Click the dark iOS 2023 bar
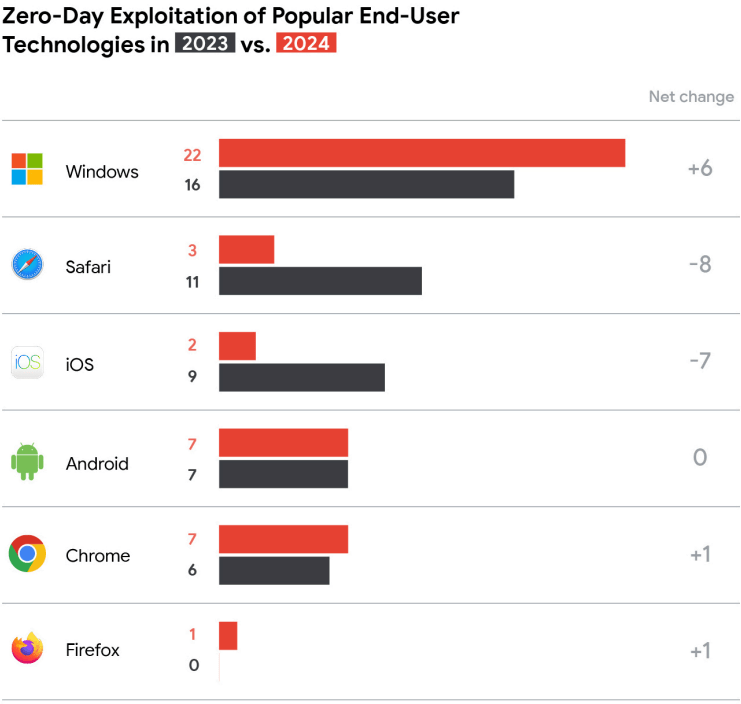741x704 pixels. (x=302, y=378)
